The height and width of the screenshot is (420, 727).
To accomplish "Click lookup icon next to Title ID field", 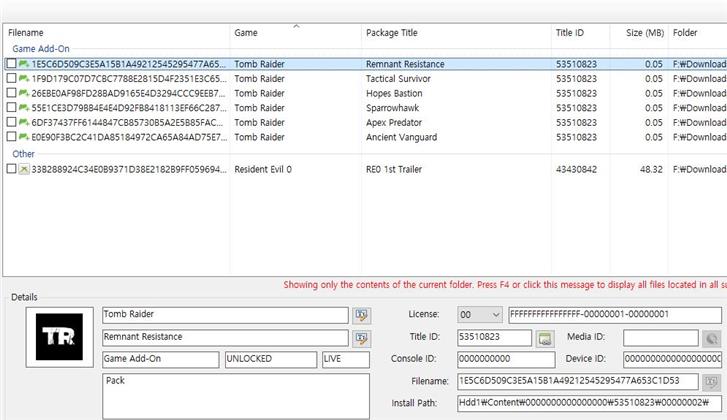I will (x=545, y=338).
